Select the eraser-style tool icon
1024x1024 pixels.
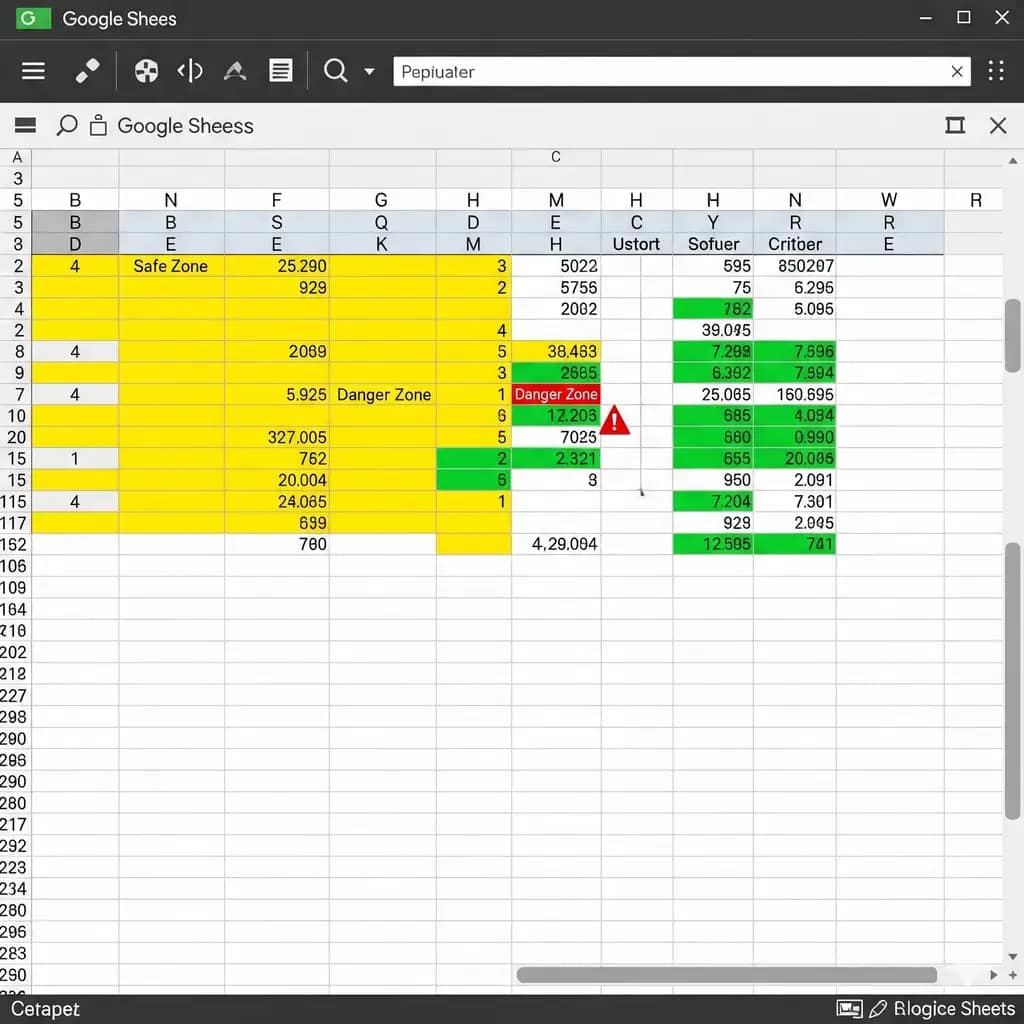[x=87, y=71]
